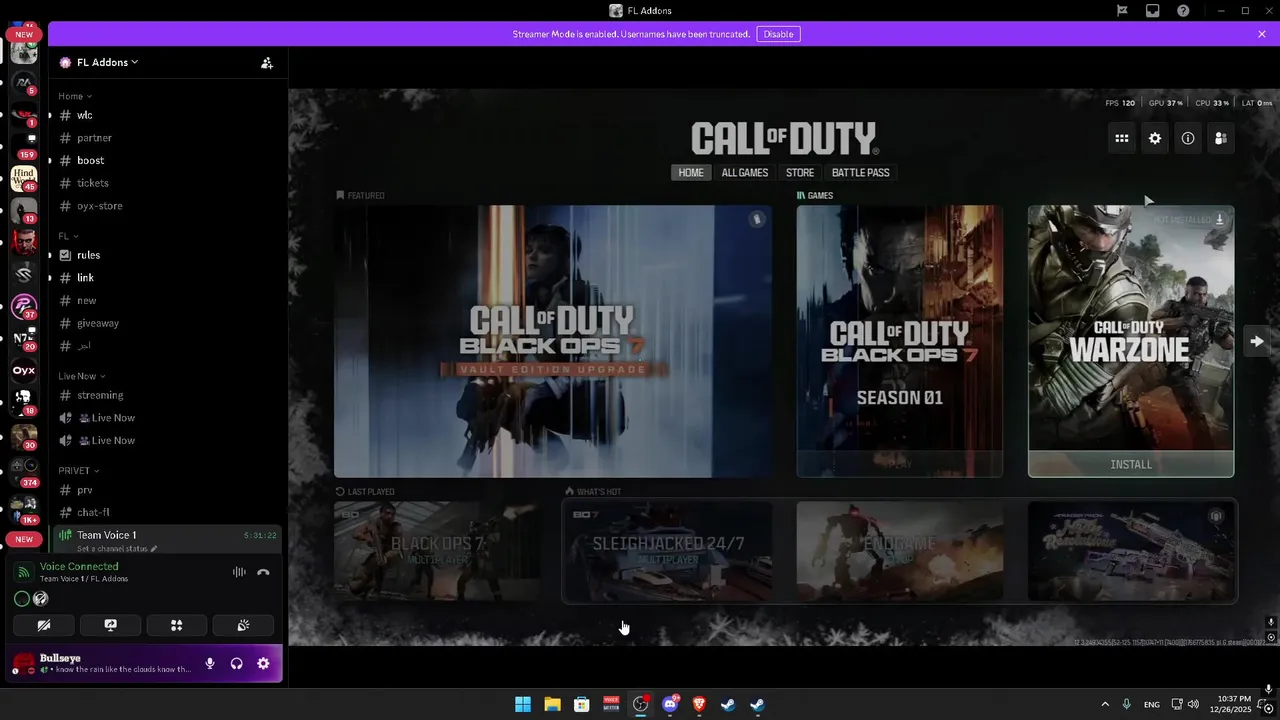Click invite people icon next to FL Addons
The width and height of the screenshot is (1280, 720).
tap(267, 62)
